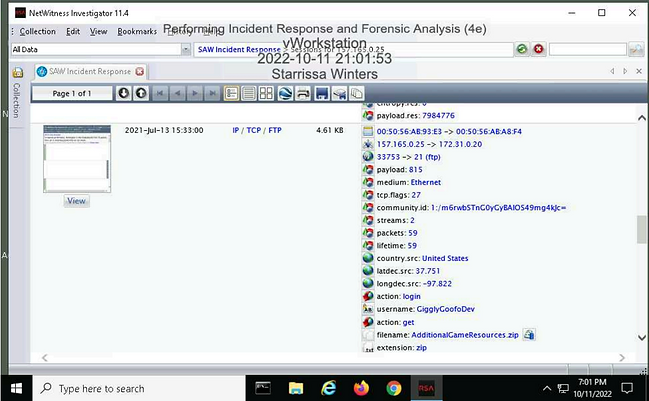This screenshot has height=401, width=649.
Task: Click the sort descending down-arrow icon
Action: 123,93
